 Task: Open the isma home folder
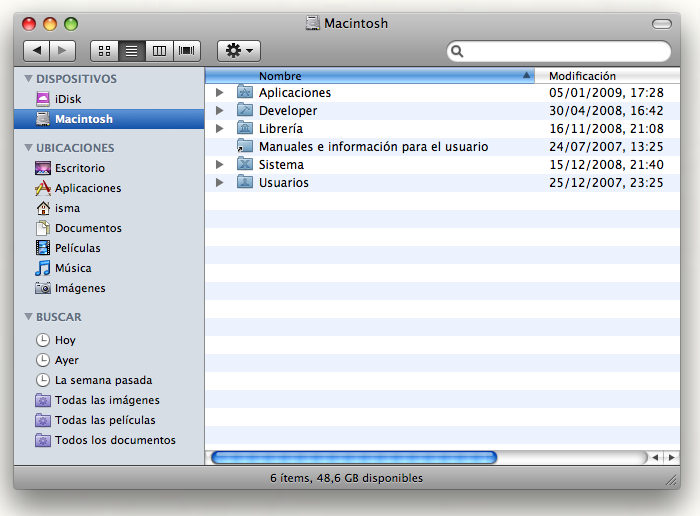[109, 208]
